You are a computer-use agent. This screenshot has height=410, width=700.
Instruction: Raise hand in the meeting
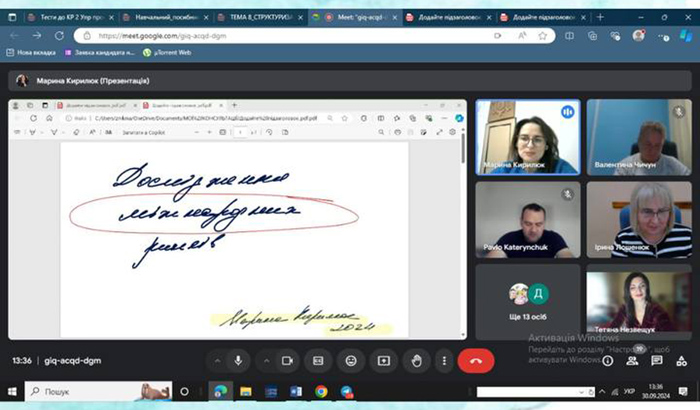pos(417,361)
